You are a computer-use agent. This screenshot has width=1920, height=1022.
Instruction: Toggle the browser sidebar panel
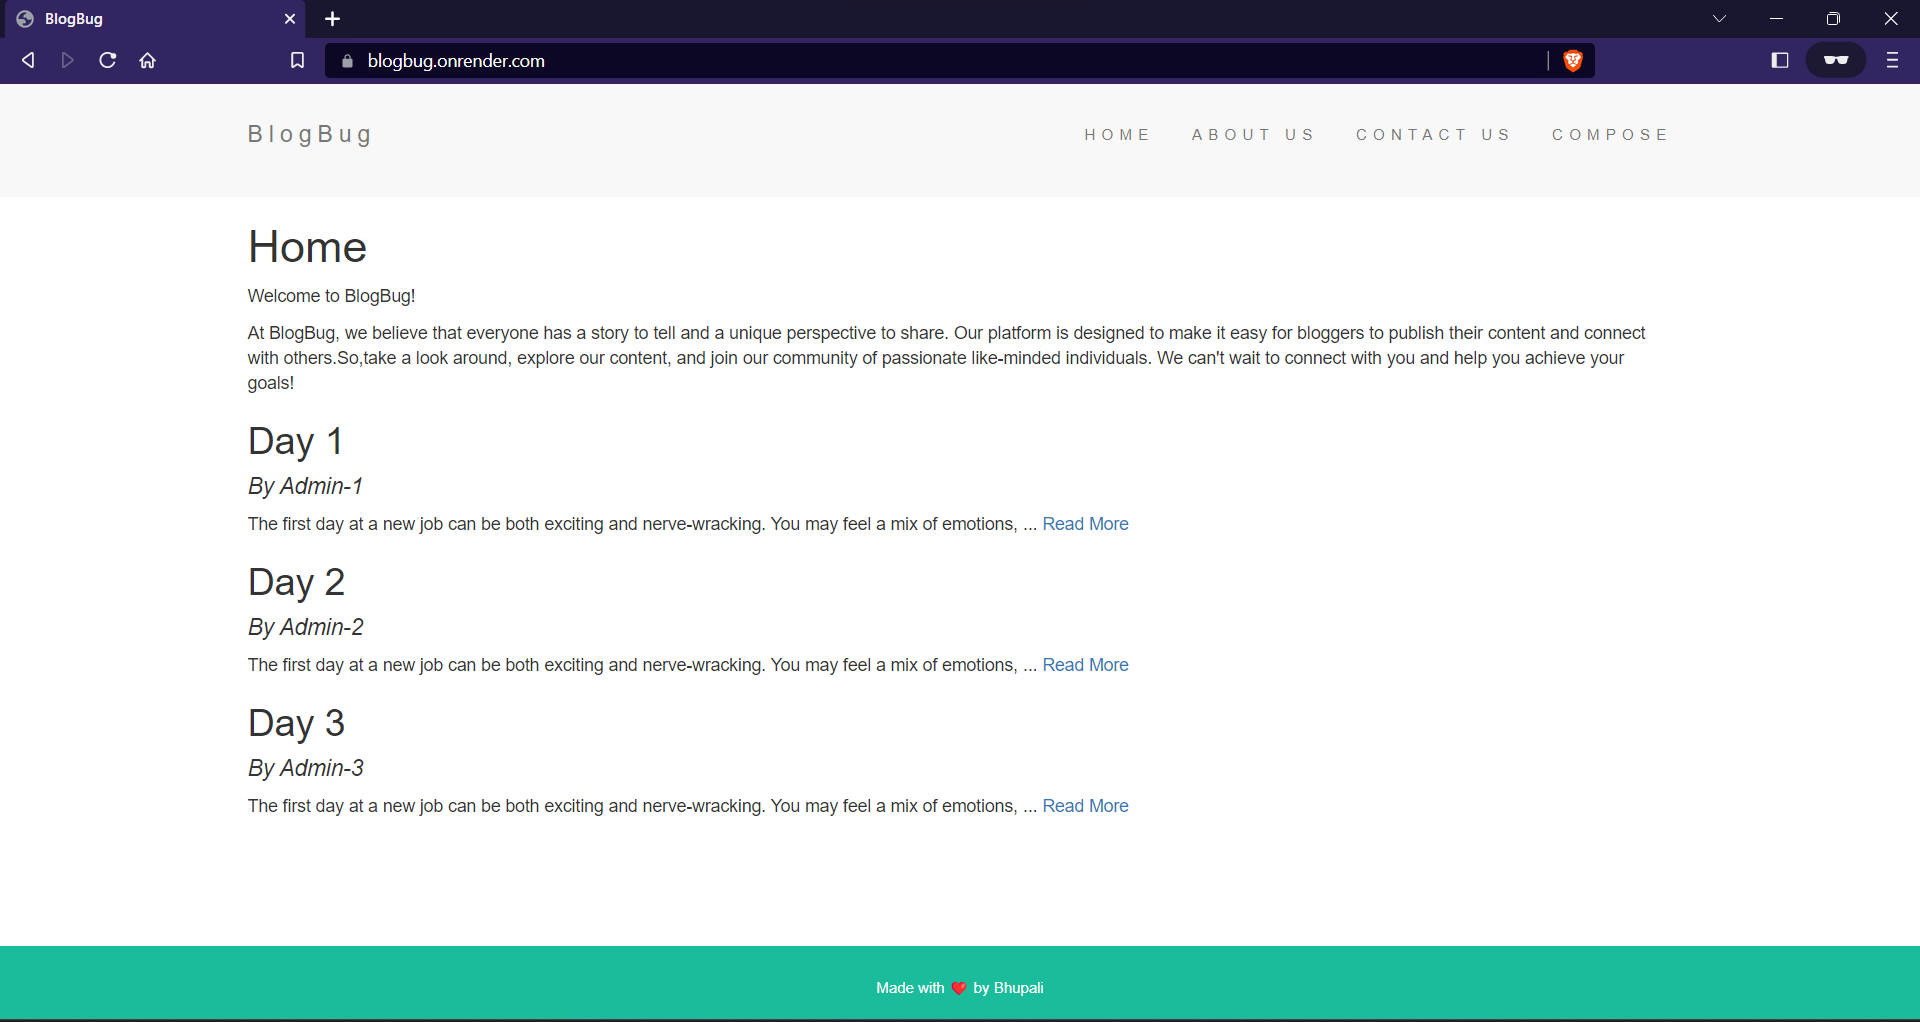[1780, 61]
